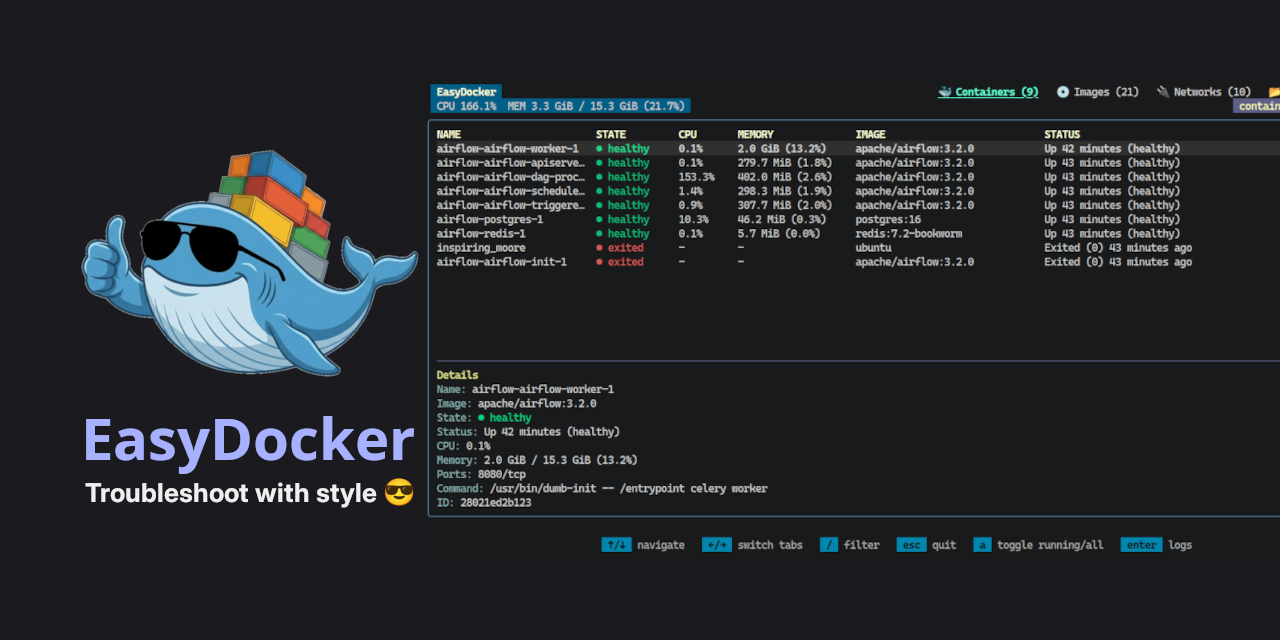Select the airflow-airflow-init-1 container name
Image resolution: width=1280 pixels, height=640 pixels.
501,262
